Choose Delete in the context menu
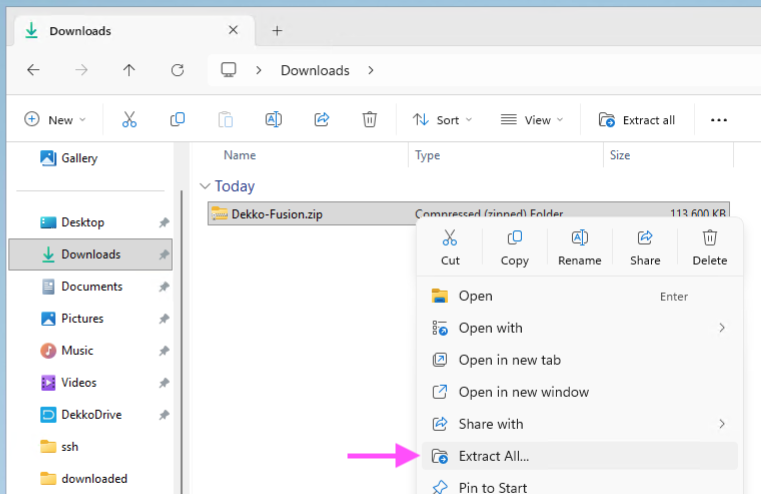The width and height of the screenshot is (761, 494). [x=710, y=247]
